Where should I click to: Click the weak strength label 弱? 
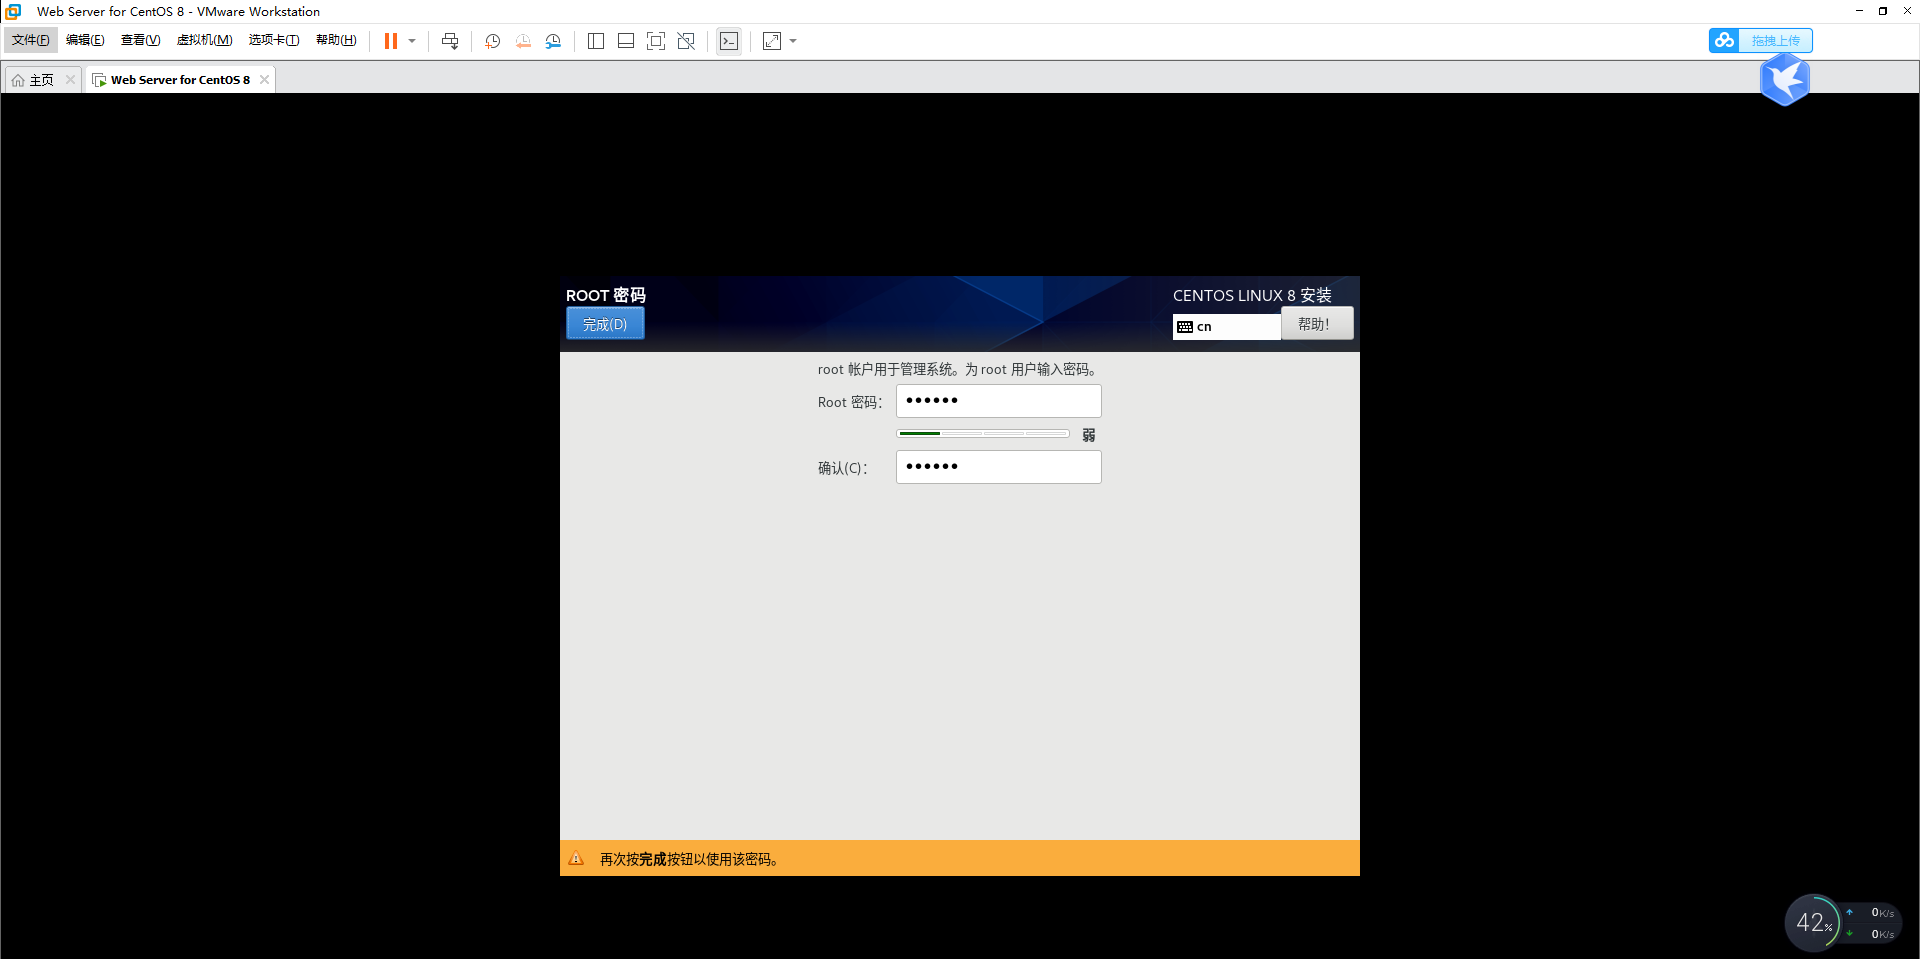click(x=1089, y=435)
